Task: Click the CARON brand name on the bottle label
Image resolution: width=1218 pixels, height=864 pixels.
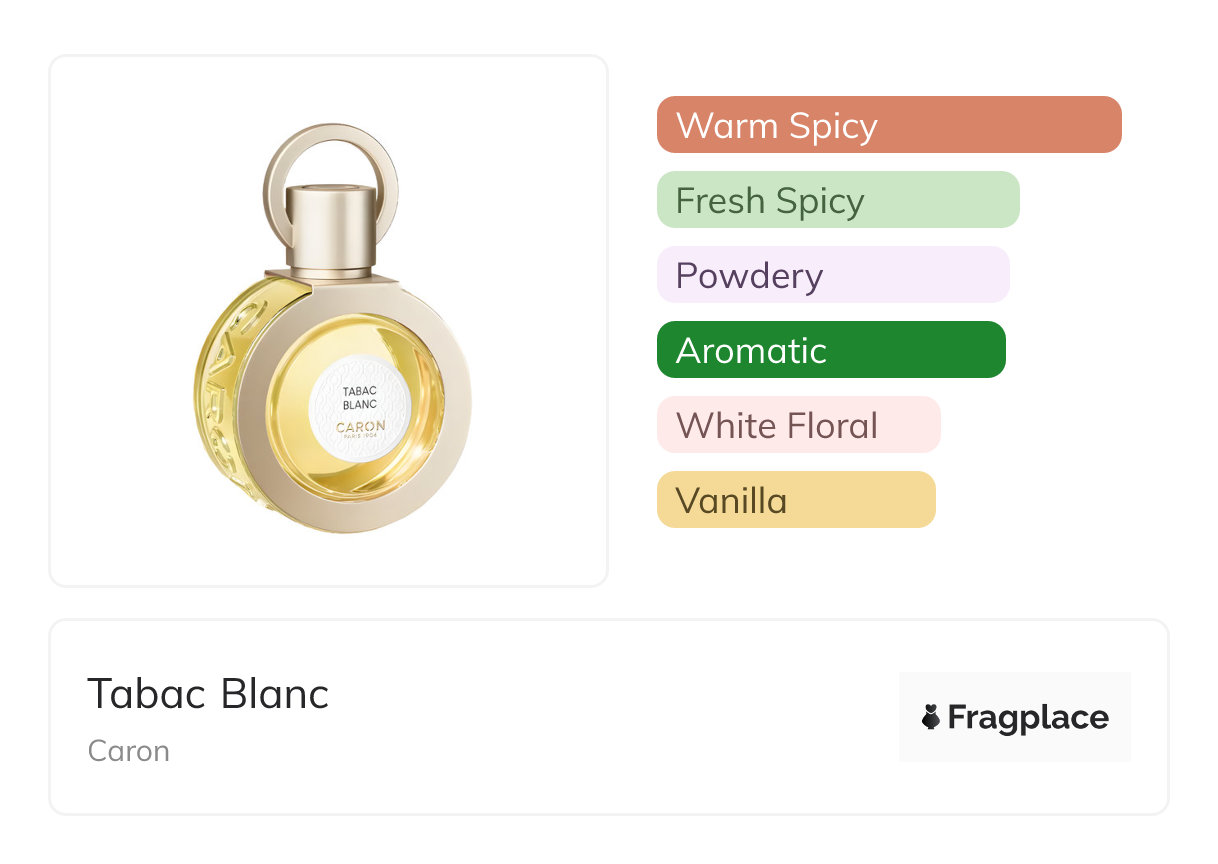Action: [360, 425]
